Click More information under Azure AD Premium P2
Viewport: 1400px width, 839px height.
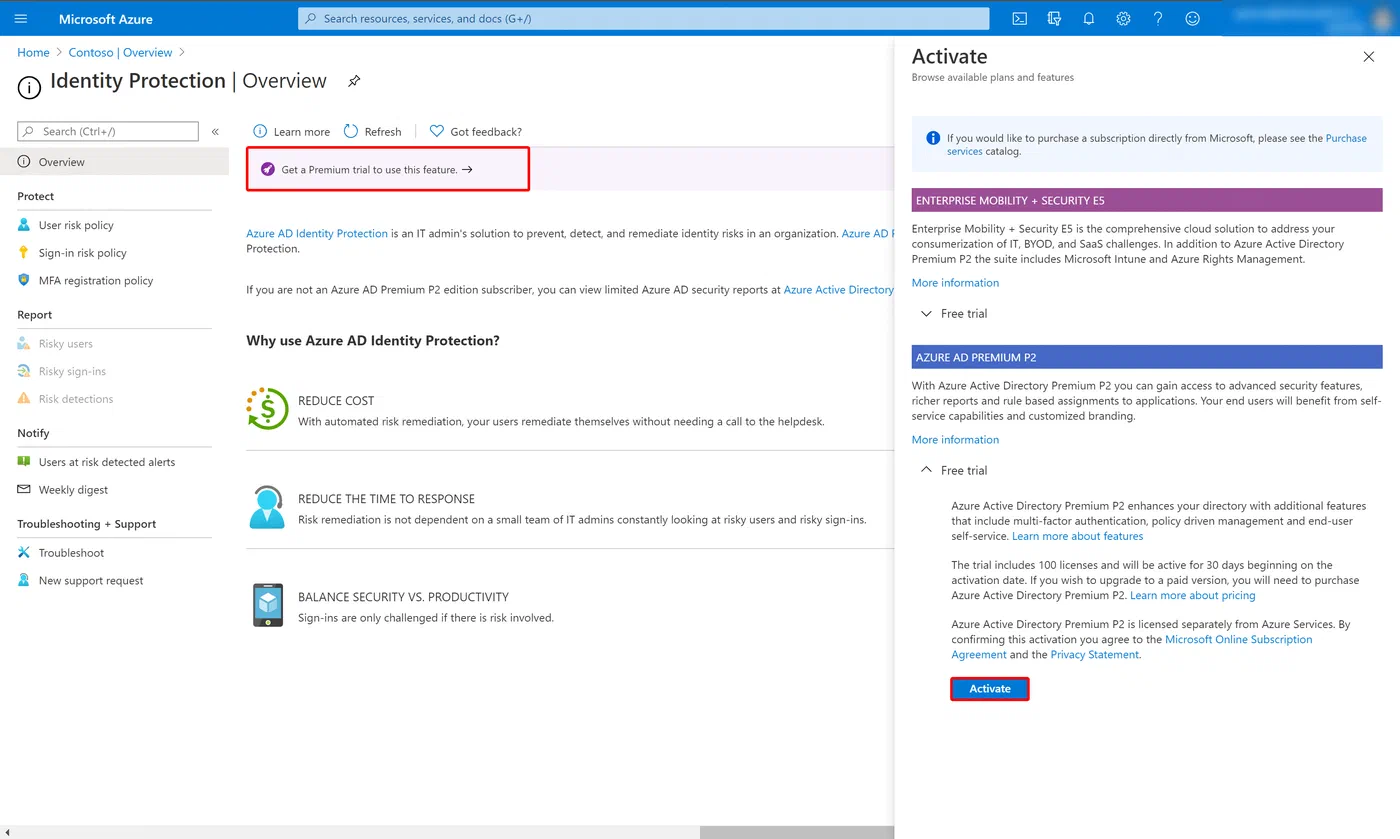point(955,440)
